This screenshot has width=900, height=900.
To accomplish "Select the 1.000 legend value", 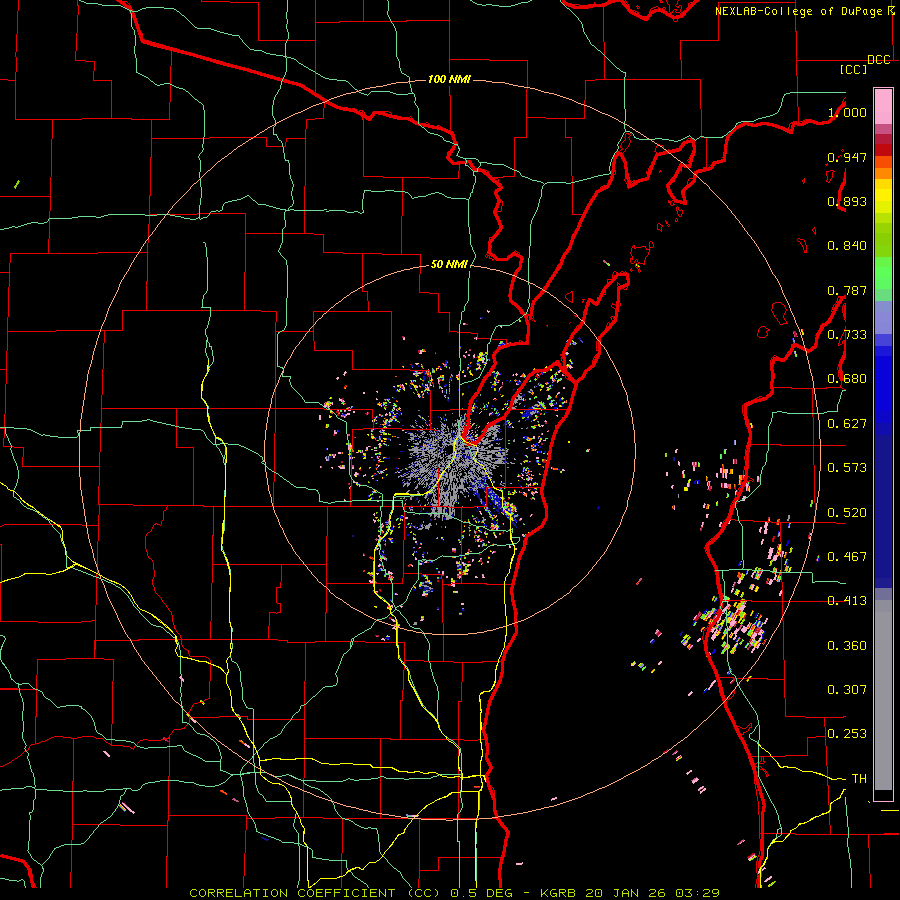I will click(x=847, y=112).
